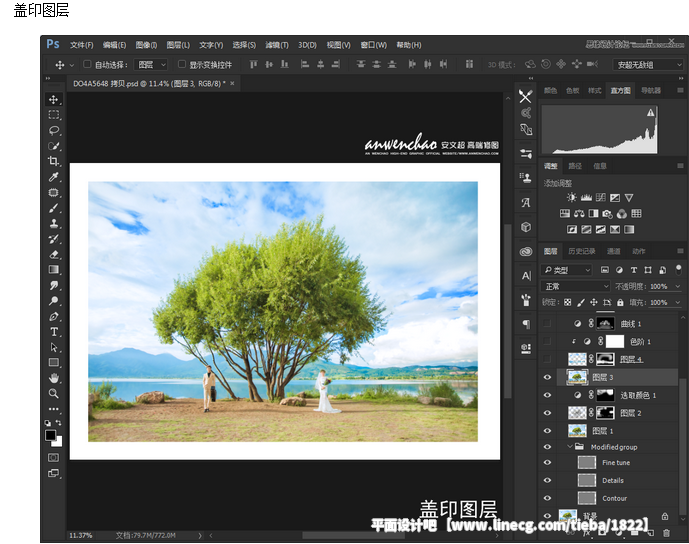Select the Horizontal Type tool
The height and width of the screenshot is (544, 689).
[54, 332]
